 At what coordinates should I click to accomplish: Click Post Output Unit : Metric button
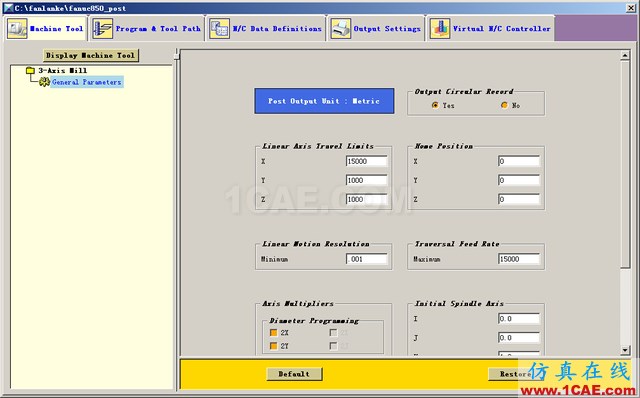(324, 101)
